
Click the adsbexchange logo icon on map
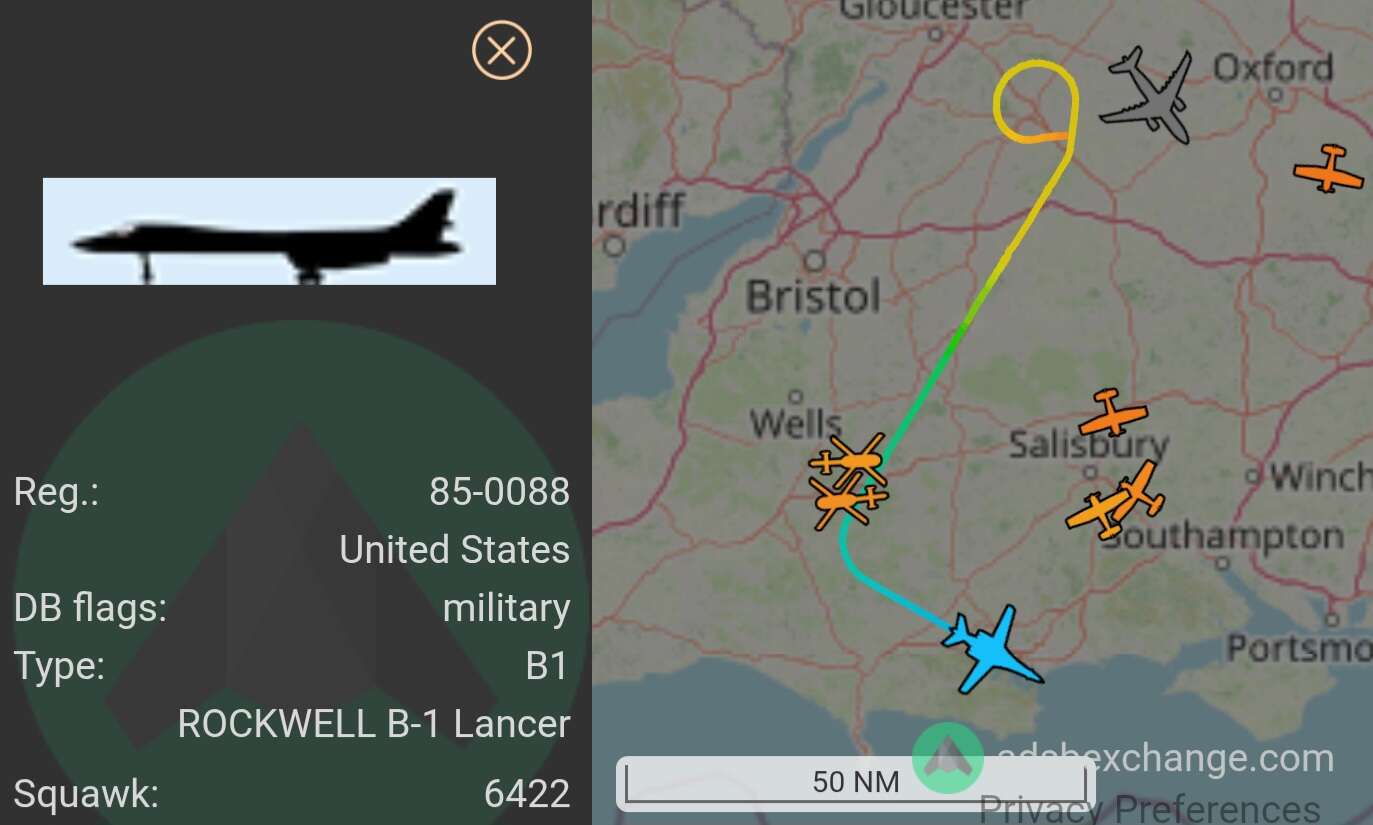[x=947, y=758]
